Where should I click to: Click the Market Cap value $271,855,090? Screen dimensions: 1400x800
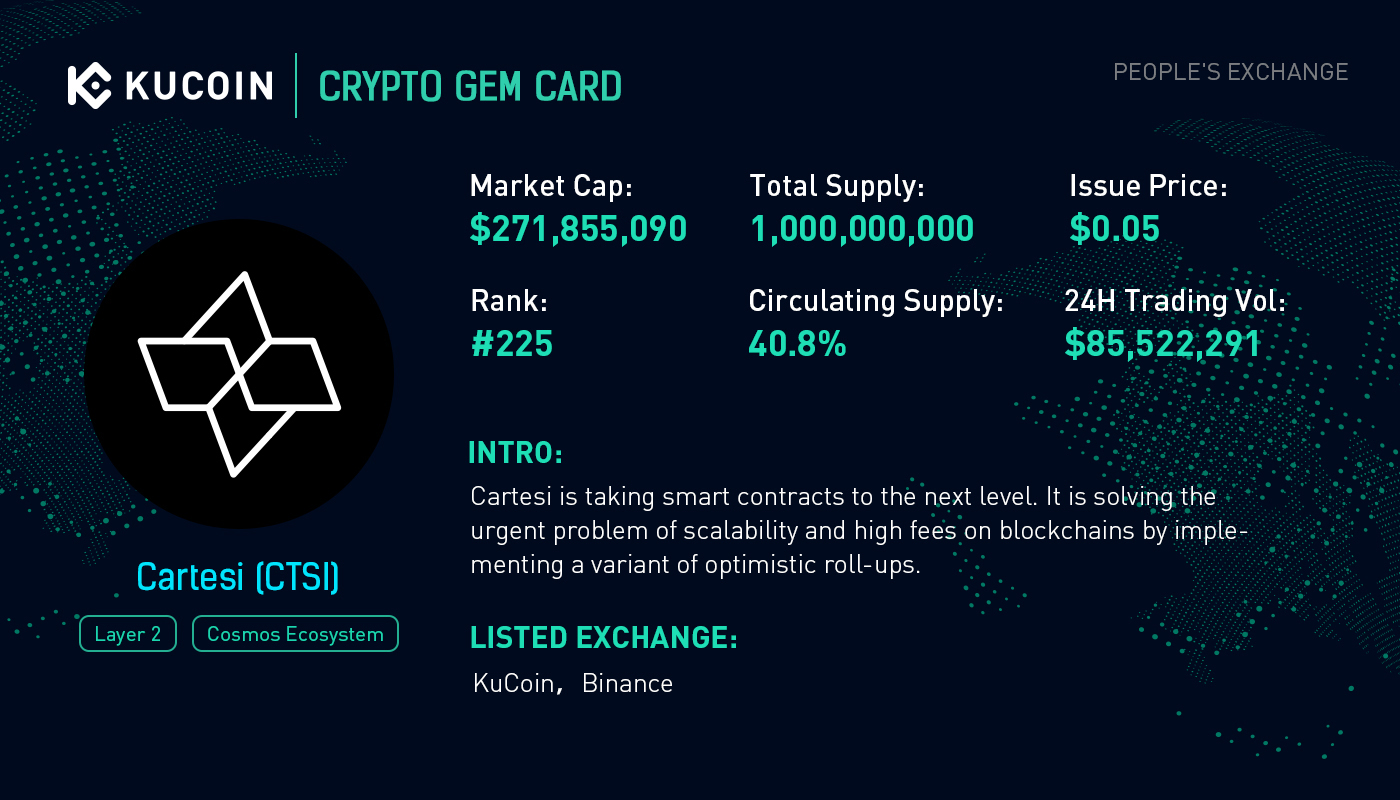[578, 229]
